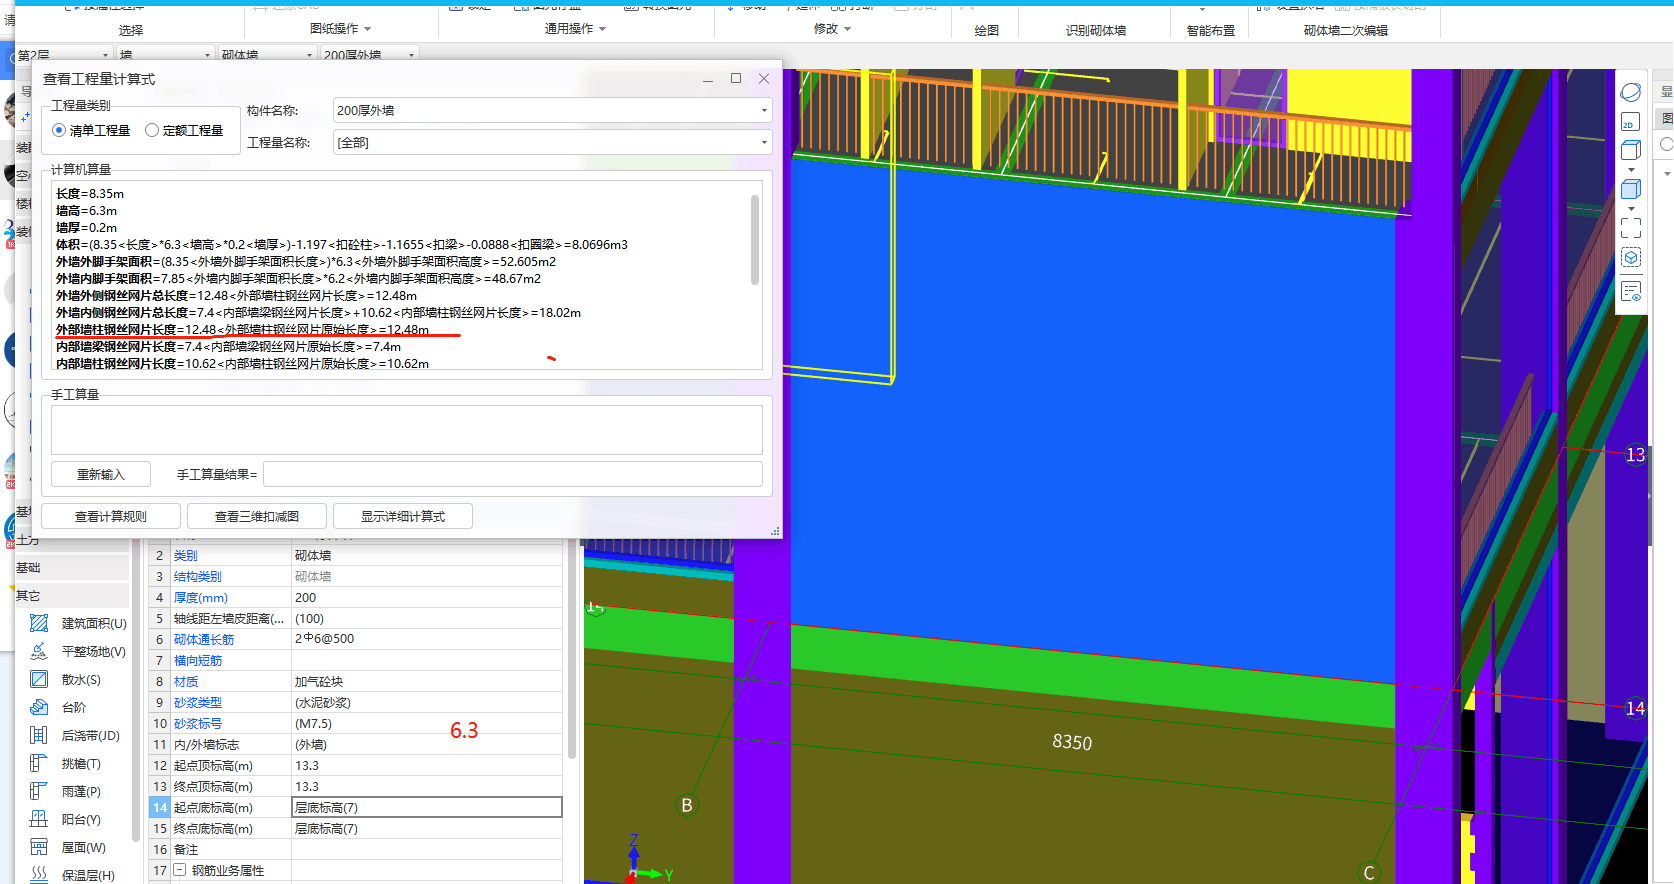This screenshot has height=884, width=1674.
Task: Select the 散水(S) component icon
Action: pos(39,679)
